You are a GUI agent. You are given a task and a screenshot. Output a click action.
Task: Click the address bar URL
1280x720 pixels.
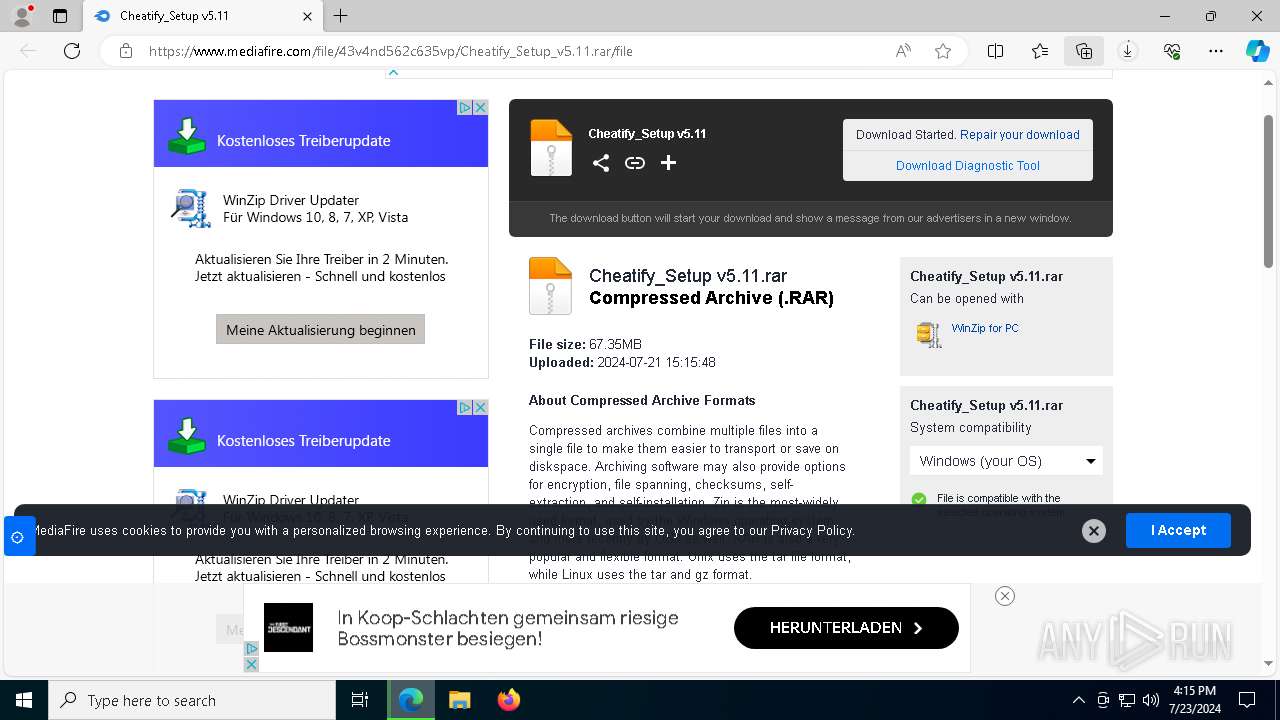tap(390, 51)
